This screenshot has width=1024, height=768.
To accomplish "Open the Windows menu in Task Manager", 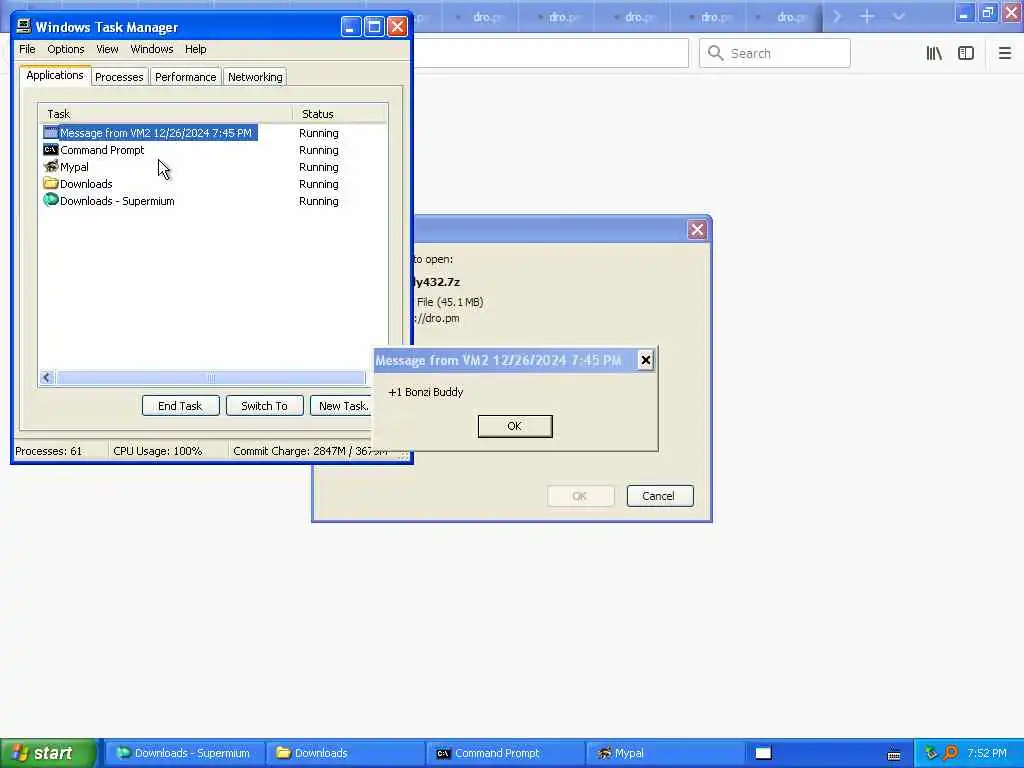I will point(152,49).
